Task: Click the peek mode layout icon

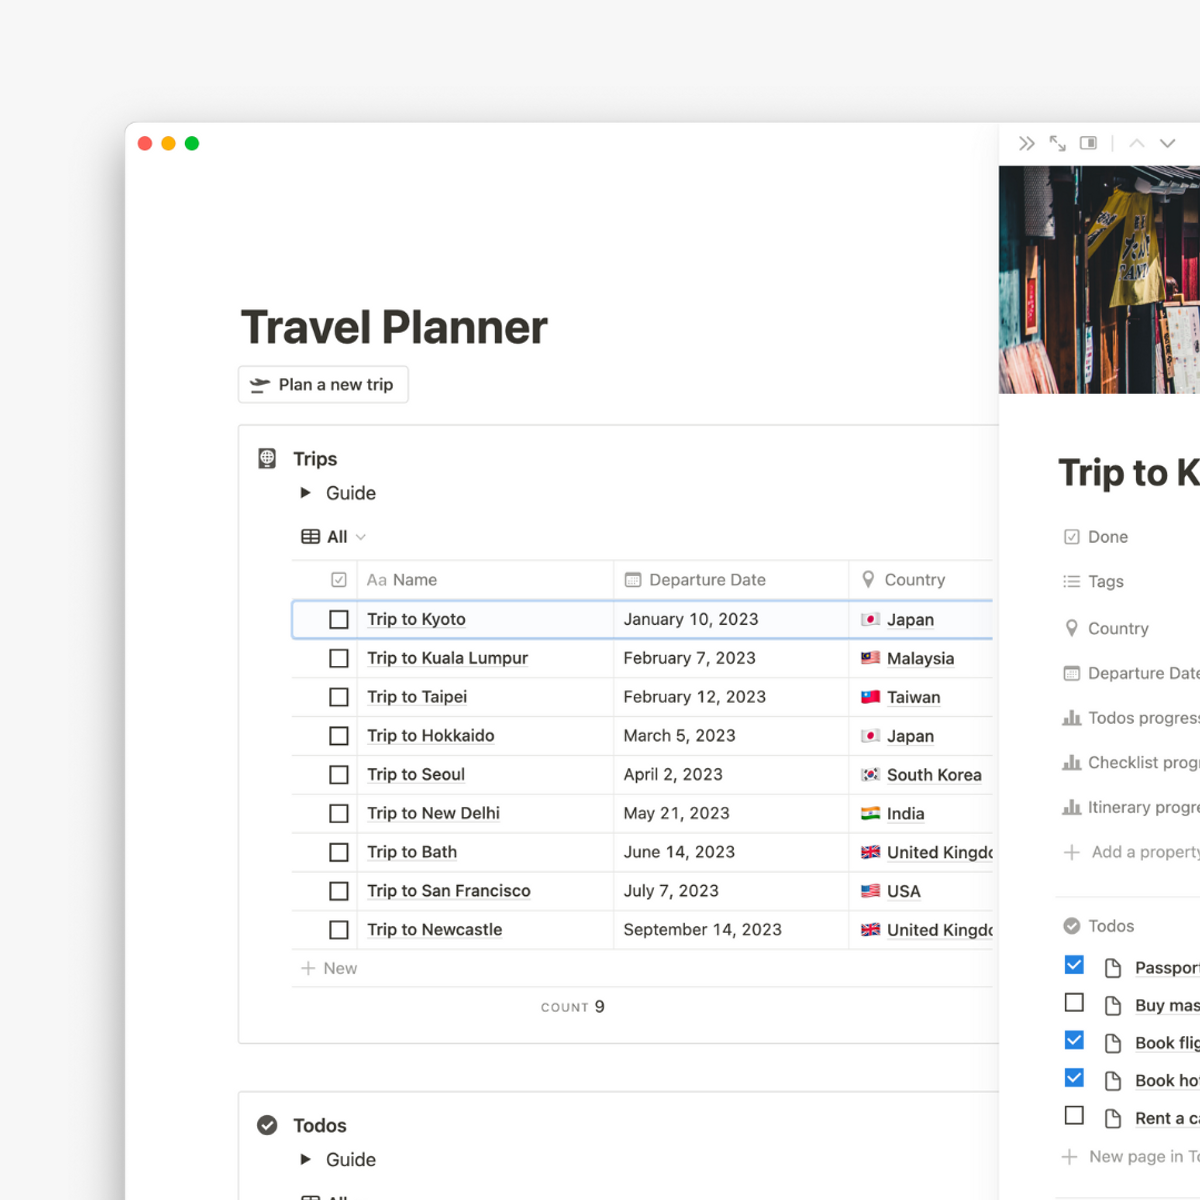Action: (x=1088, y=144)
